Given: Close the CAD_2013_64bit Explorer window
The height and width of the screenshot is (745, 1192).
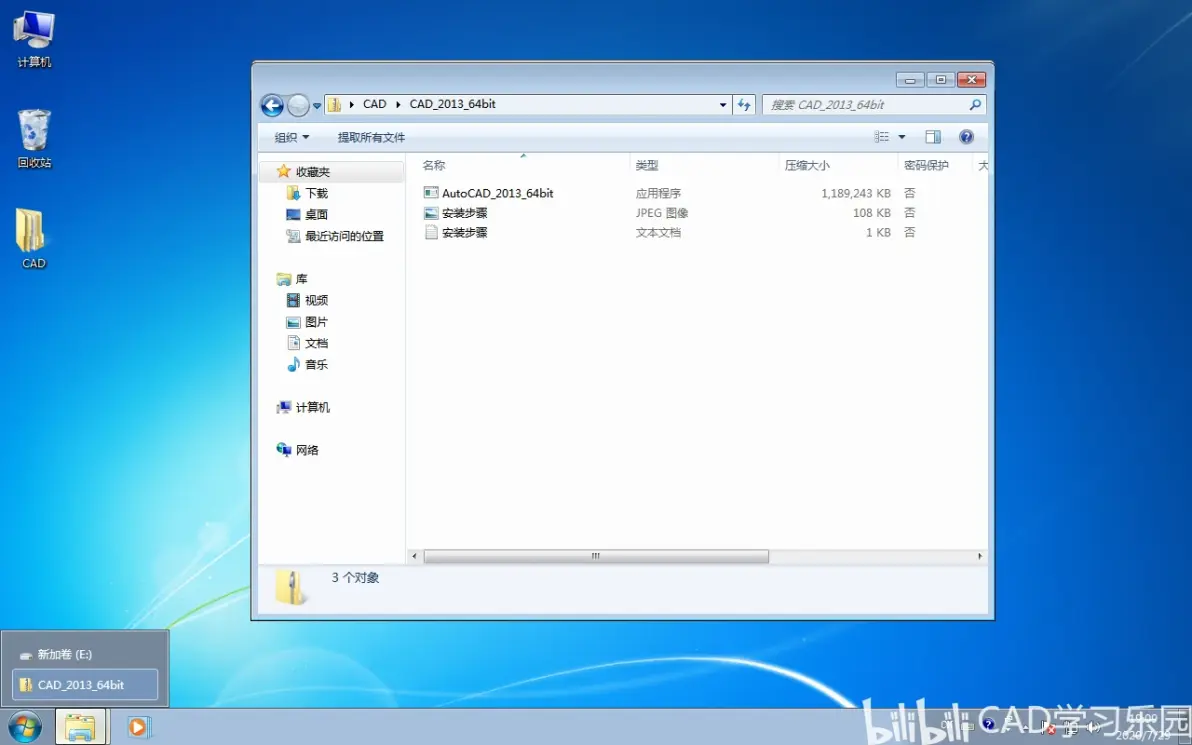Looking at the screenshot, I should (x=972, y=79).
